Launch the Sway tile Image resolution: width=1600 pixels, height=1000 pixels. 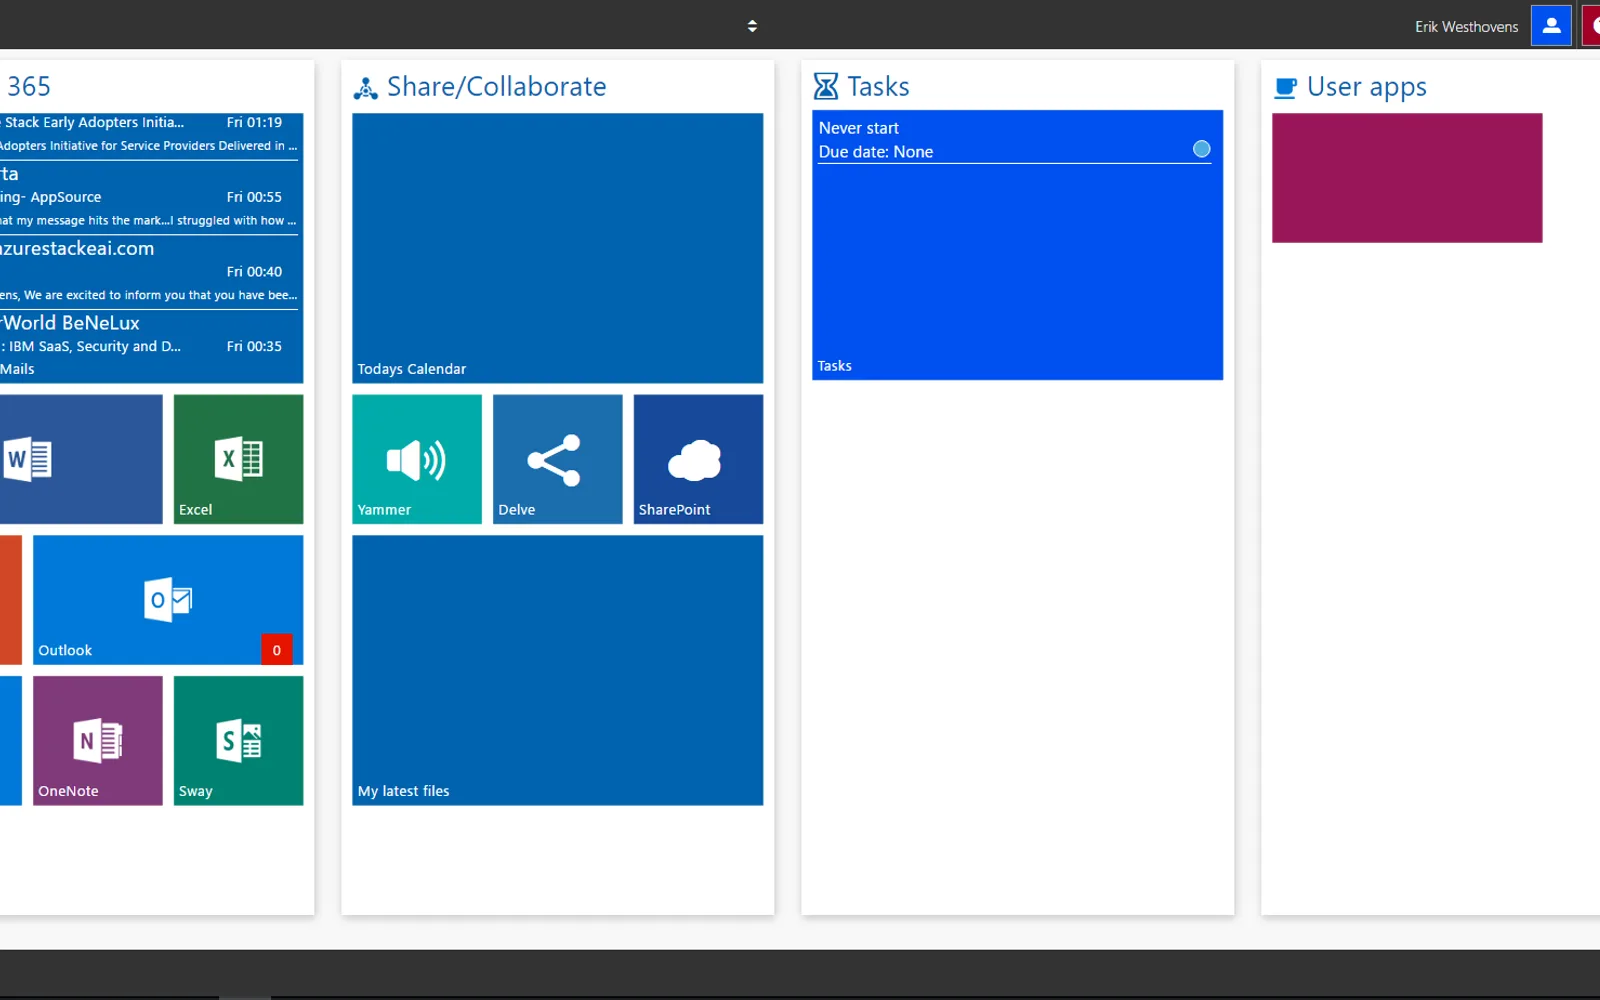[238, 741]
